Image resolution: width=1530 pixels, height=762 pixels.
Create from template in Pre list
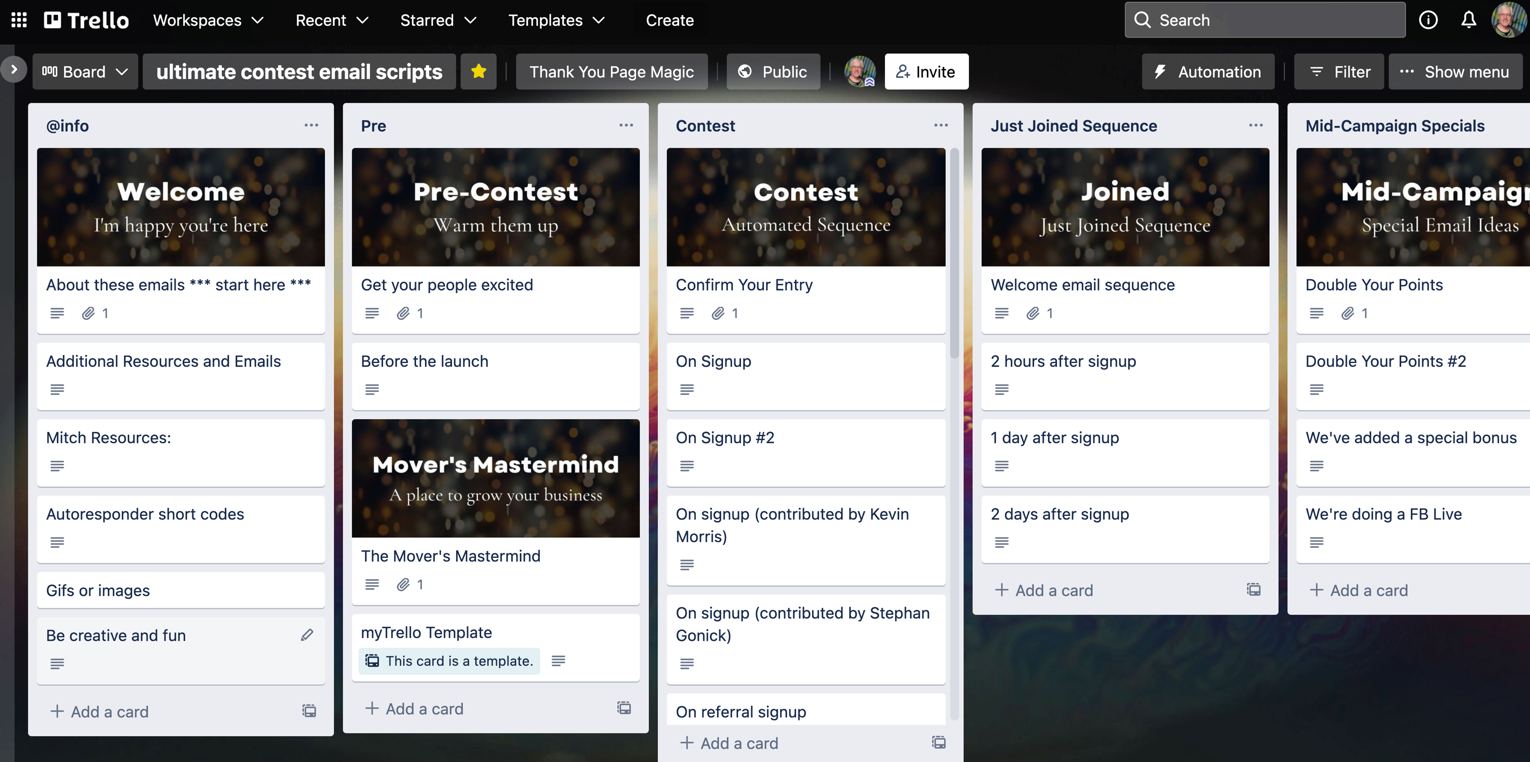pos(624,708)
